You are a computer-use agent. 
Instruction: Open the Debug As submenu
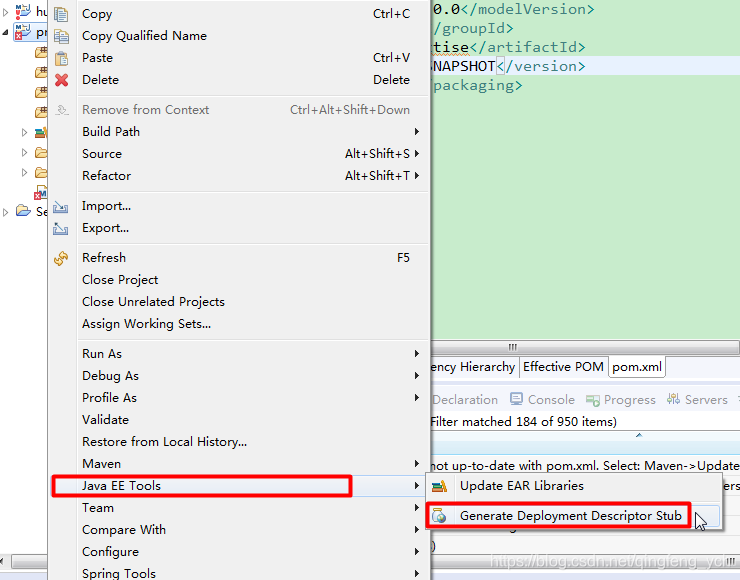click(240, 376)
